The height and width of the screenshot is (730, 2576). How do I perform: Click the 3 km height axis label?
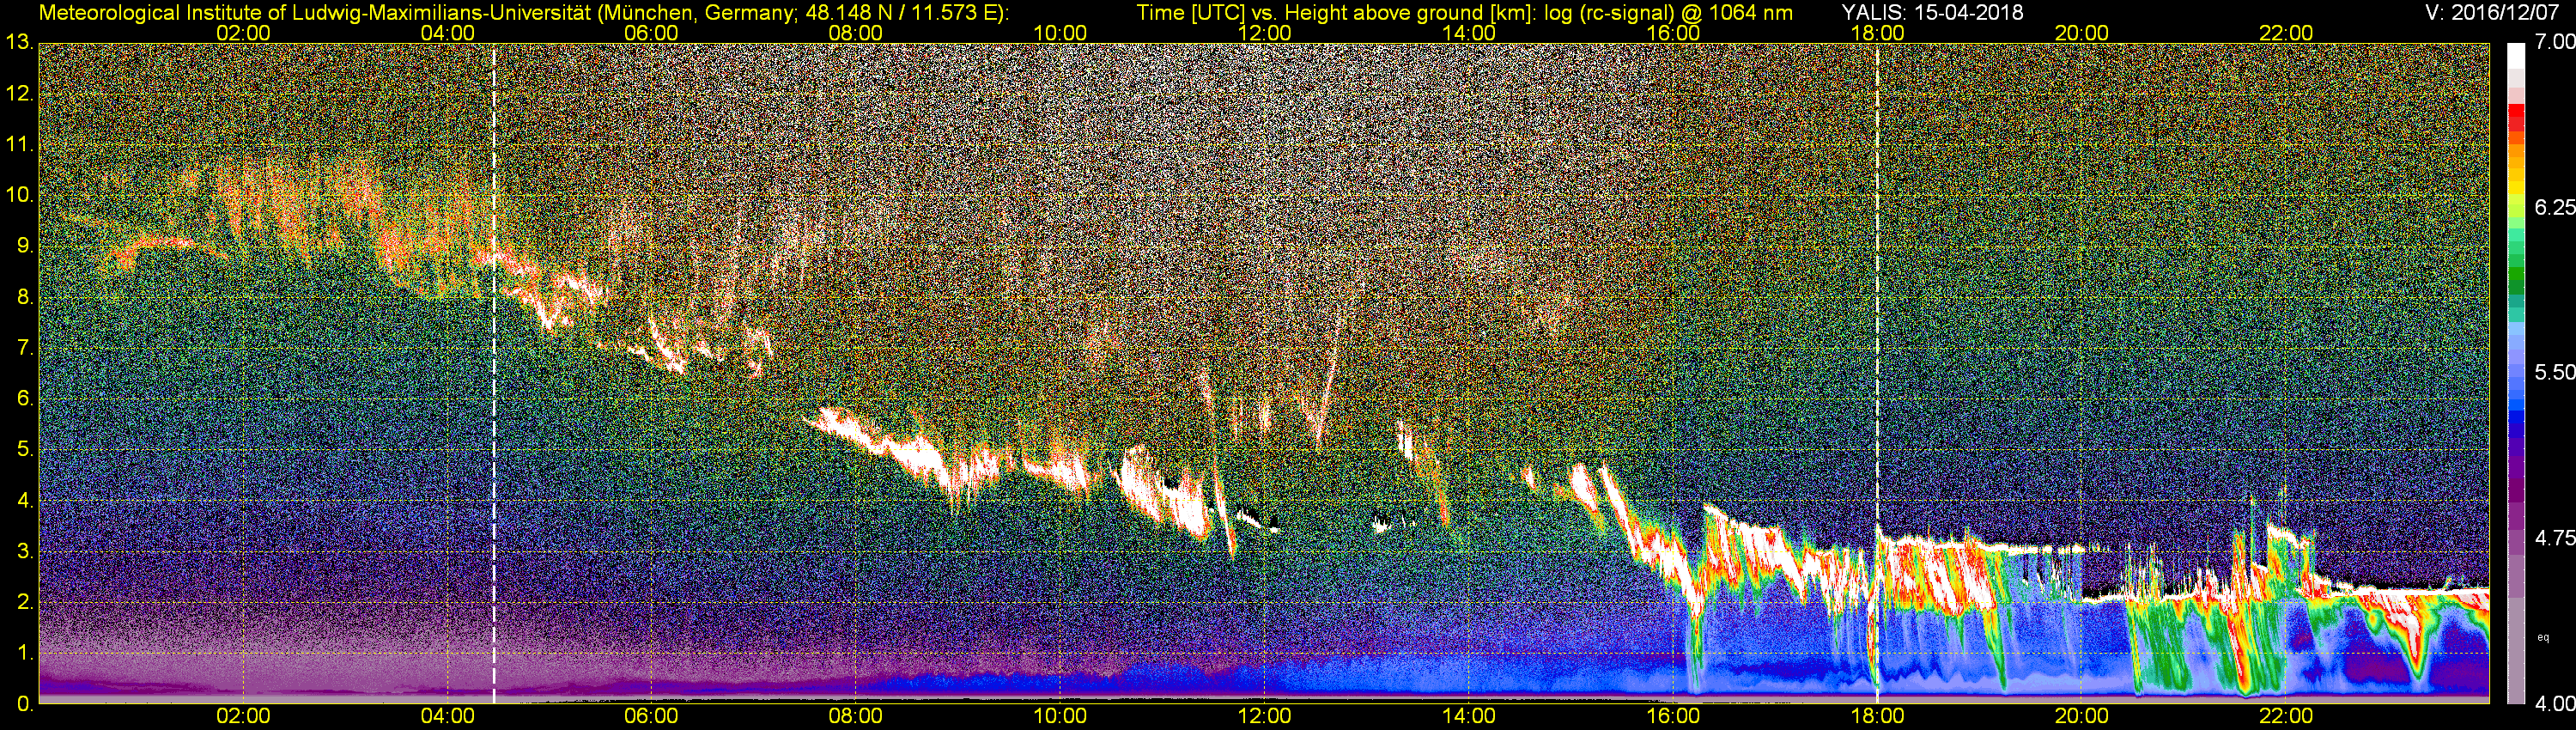(x=25, y=551)
